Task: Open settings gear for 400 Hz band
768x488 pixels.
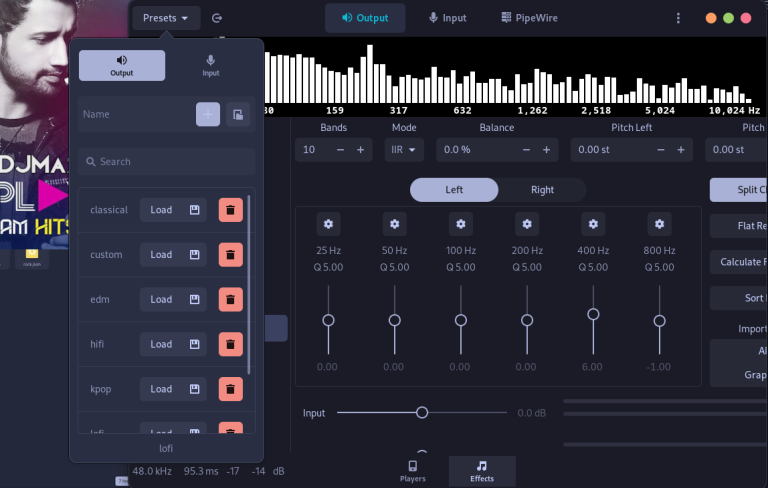Action: point(593,223)
